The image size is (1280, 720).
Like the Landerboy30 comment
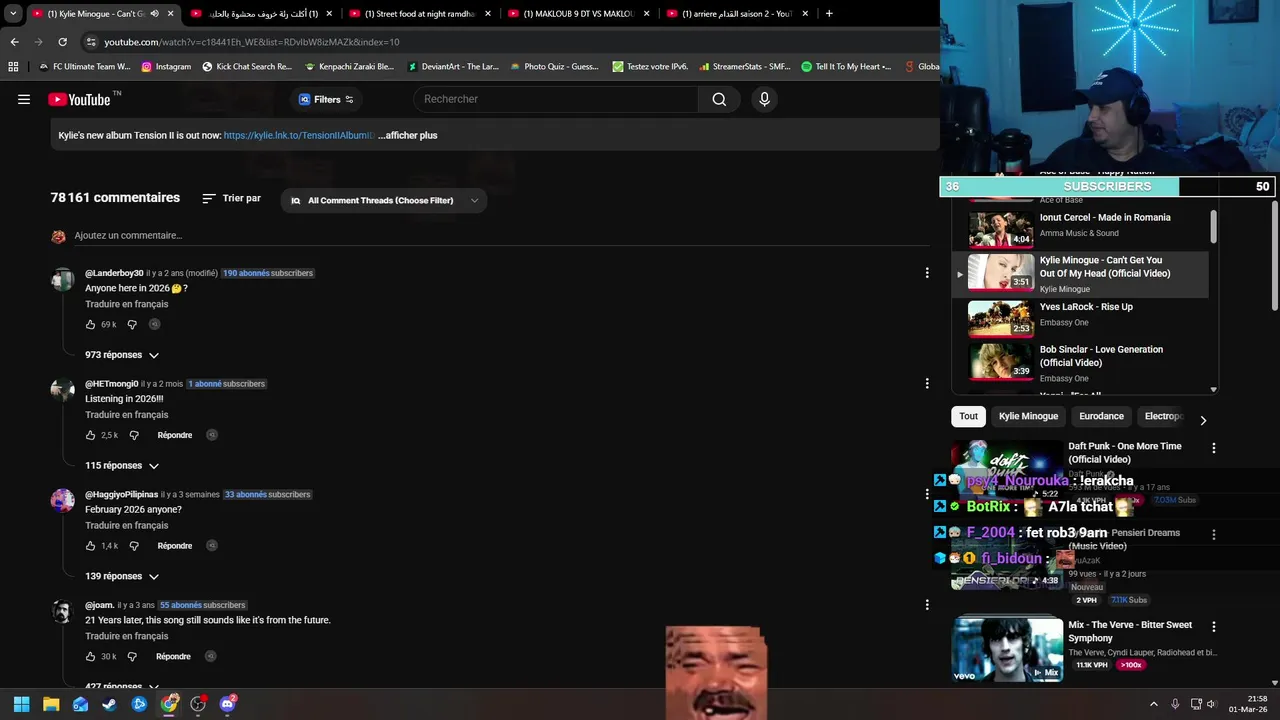(x=91, y=325)
